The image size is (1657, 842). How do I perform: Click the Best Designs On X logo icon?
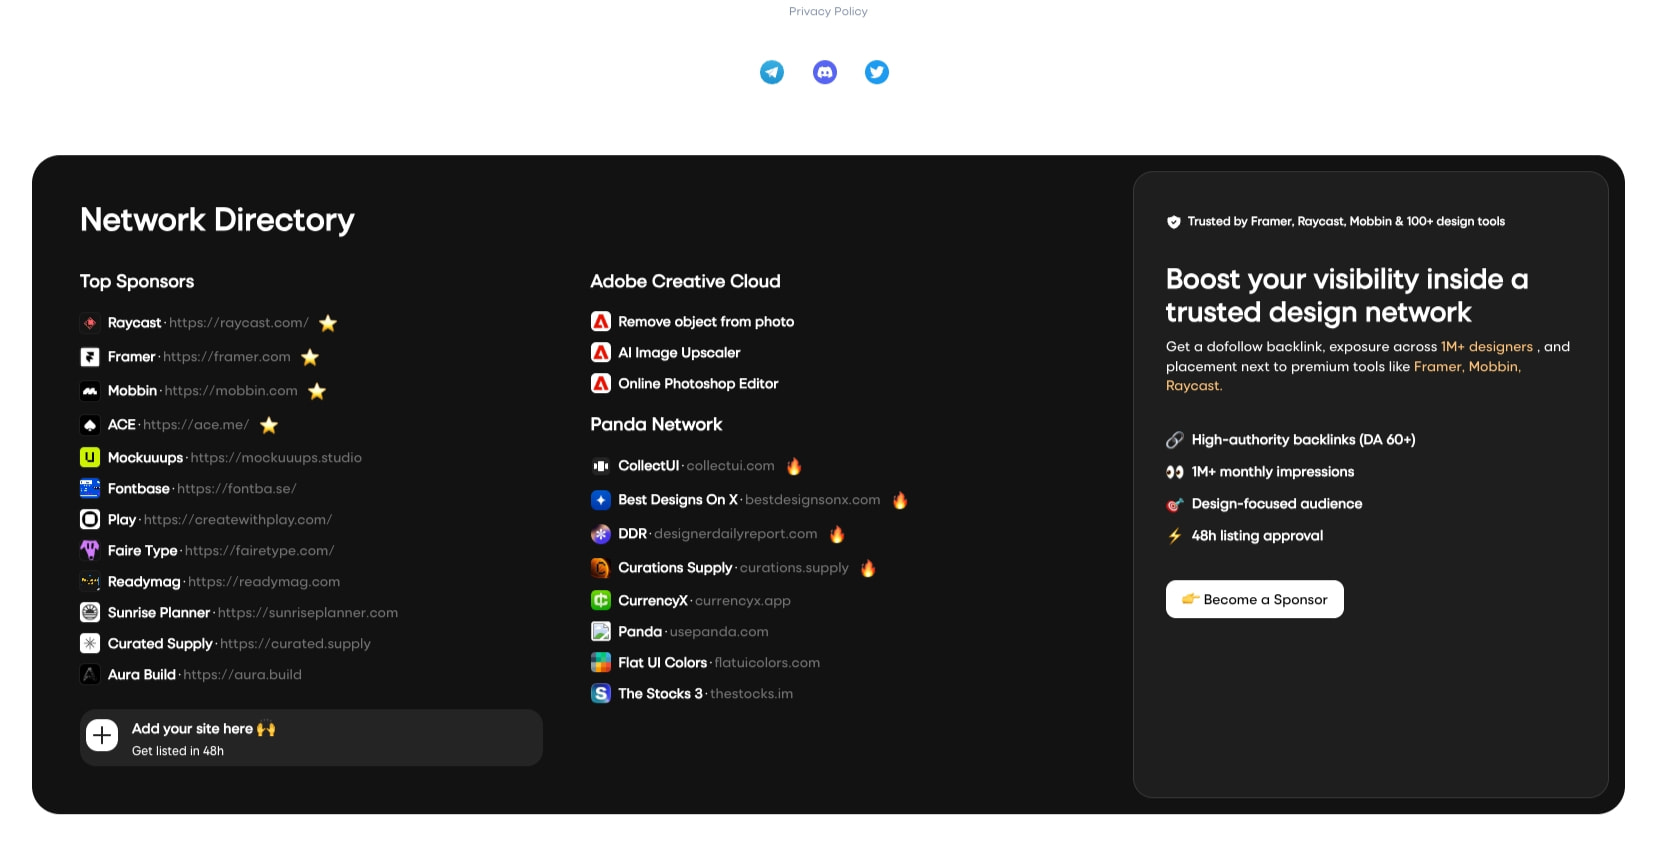601,500
